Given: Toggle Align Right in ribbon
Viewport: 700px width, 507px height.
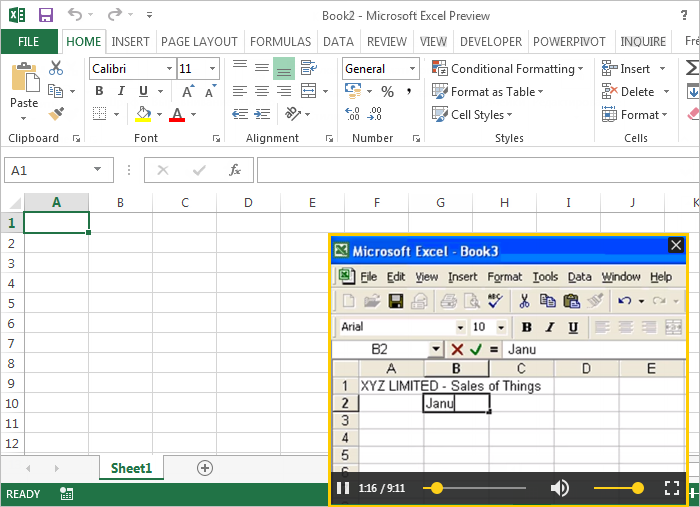Looking at the screenshot, I should (x=284, y=91).
